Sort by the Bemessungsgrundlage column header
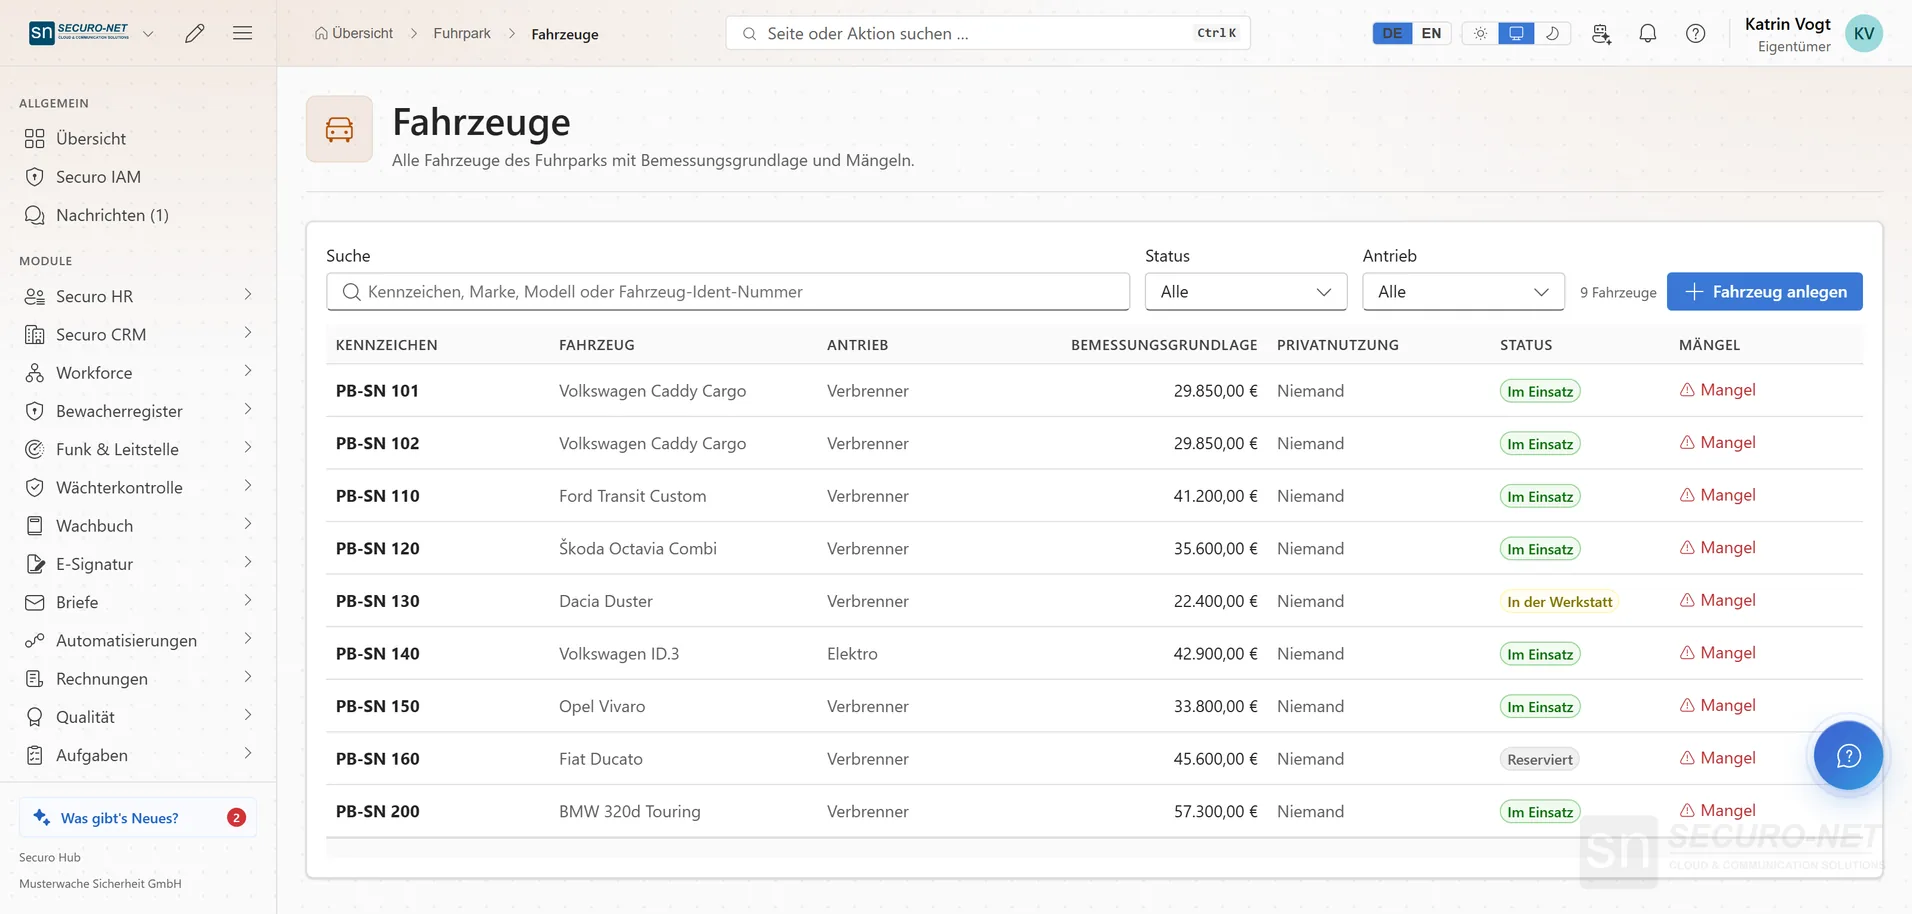Viewport: 1912px width, 914px height. click(x=1164, y=345)
